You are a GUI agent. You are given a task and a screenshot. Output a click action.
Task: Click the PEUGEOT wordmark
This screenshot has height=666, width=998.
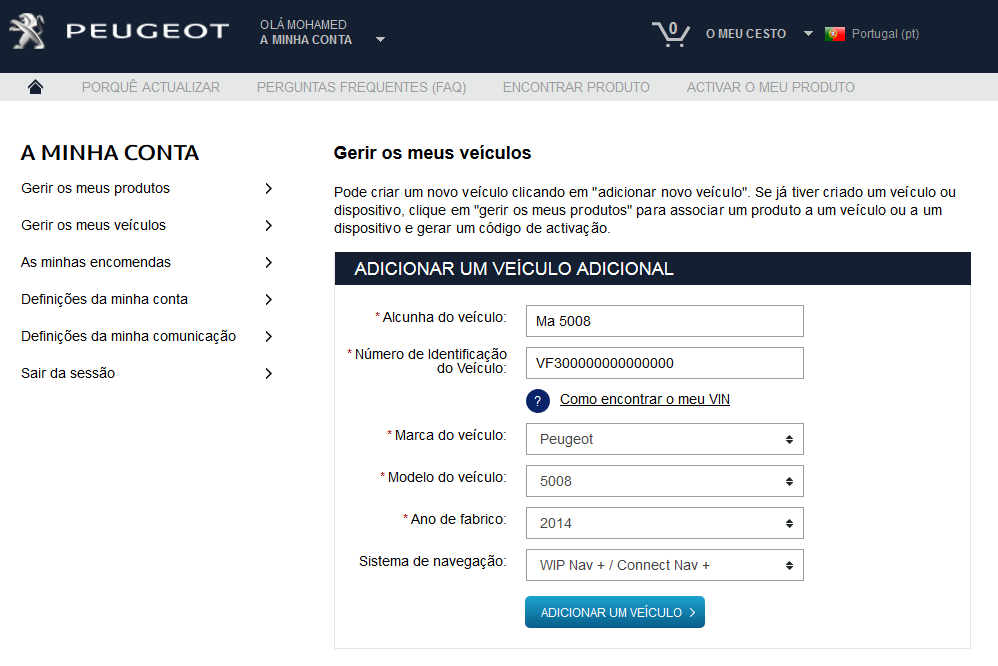(x=148, y=31)
